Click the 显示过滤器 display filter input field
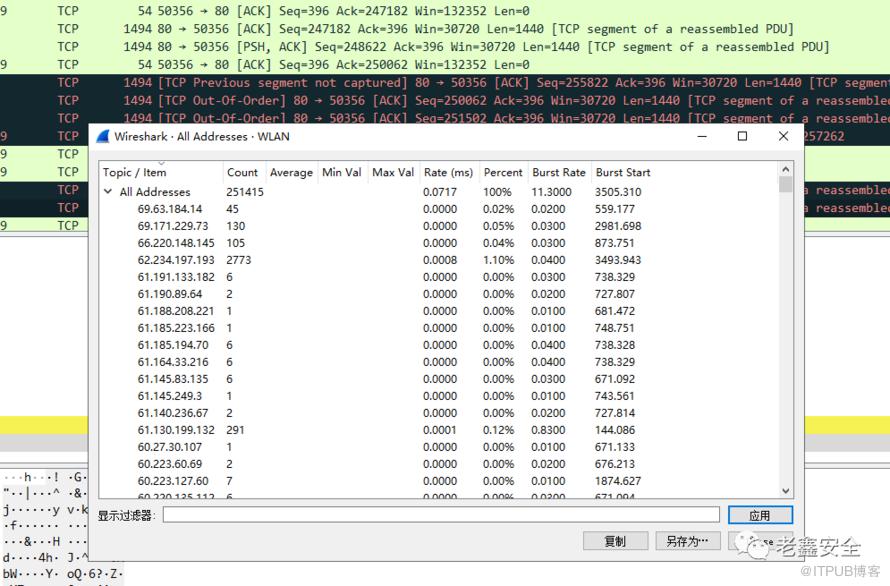 (440, 515)
